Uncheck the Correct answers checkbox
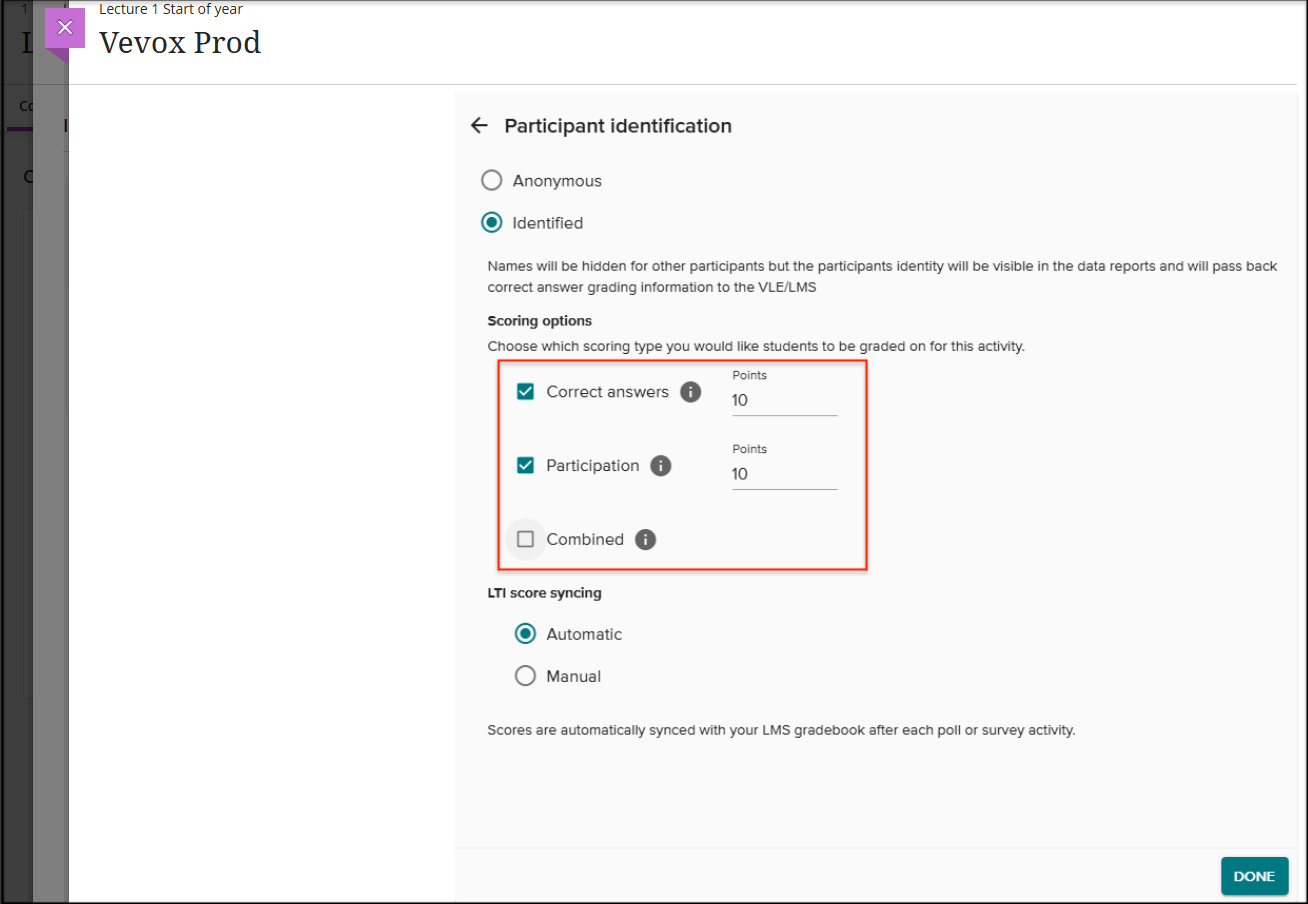Screen dimensions: 1308x904 [x=525, y=392]
